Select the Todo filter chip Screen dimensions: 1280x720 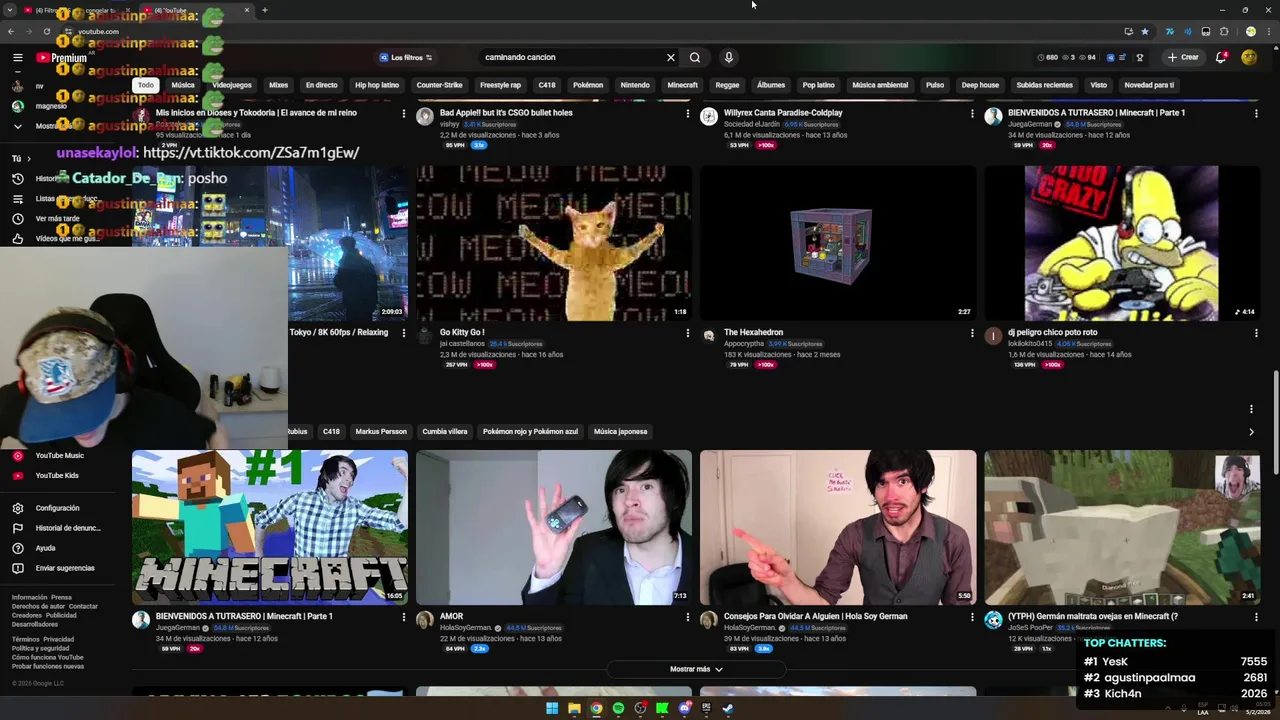(146, 85)
